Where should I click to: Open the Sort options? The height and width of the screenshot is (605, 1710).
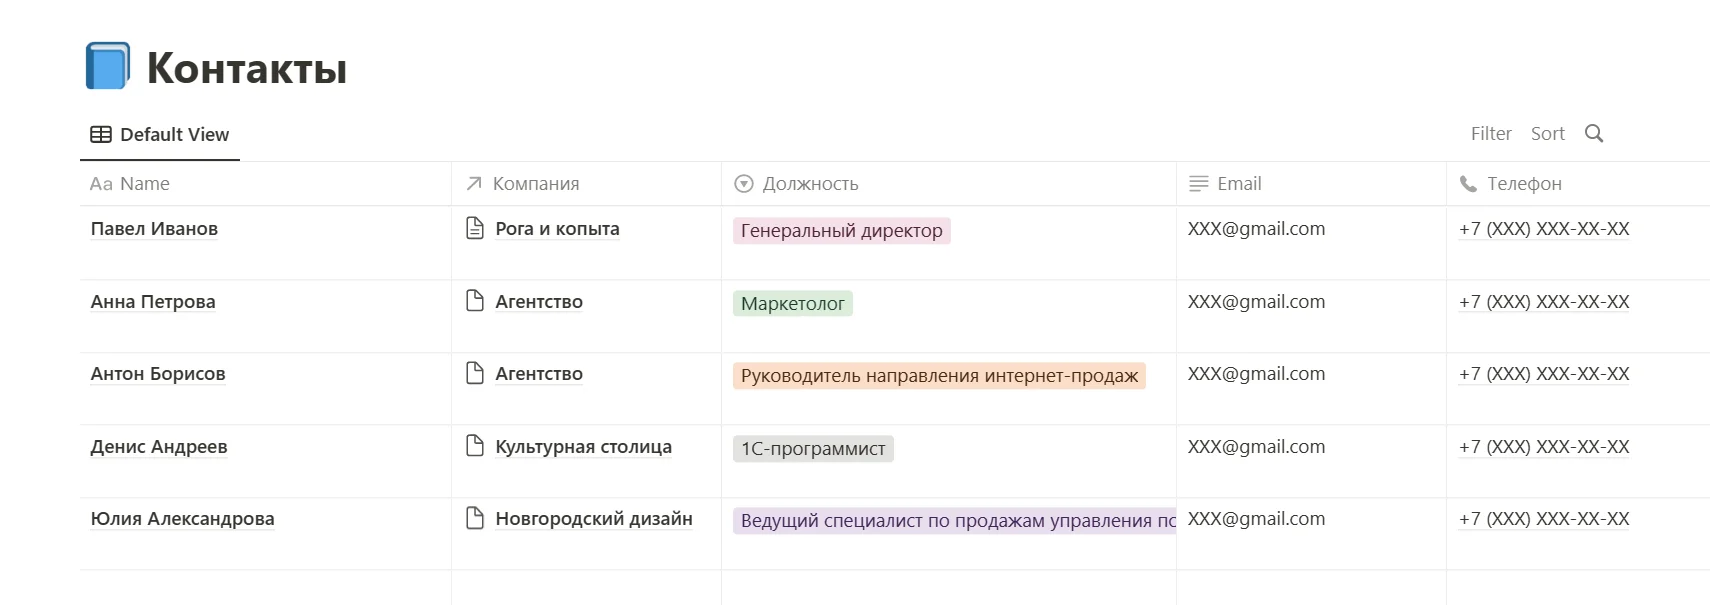coord(1547,134)
